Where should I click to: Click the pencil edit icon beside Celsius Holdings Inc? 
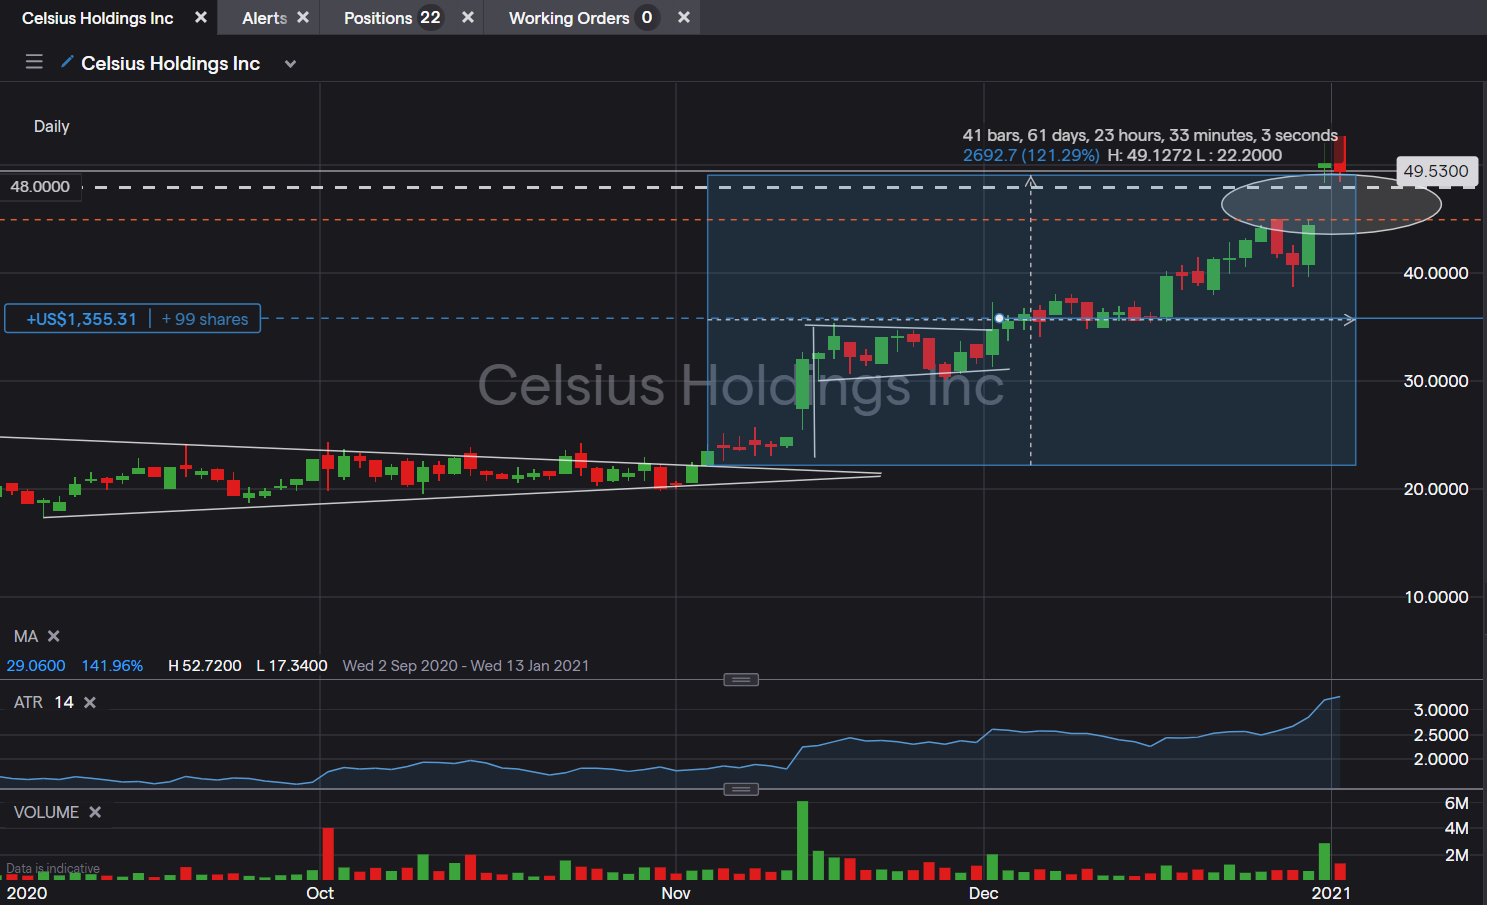pyautogui.click(x=67, y=62)
